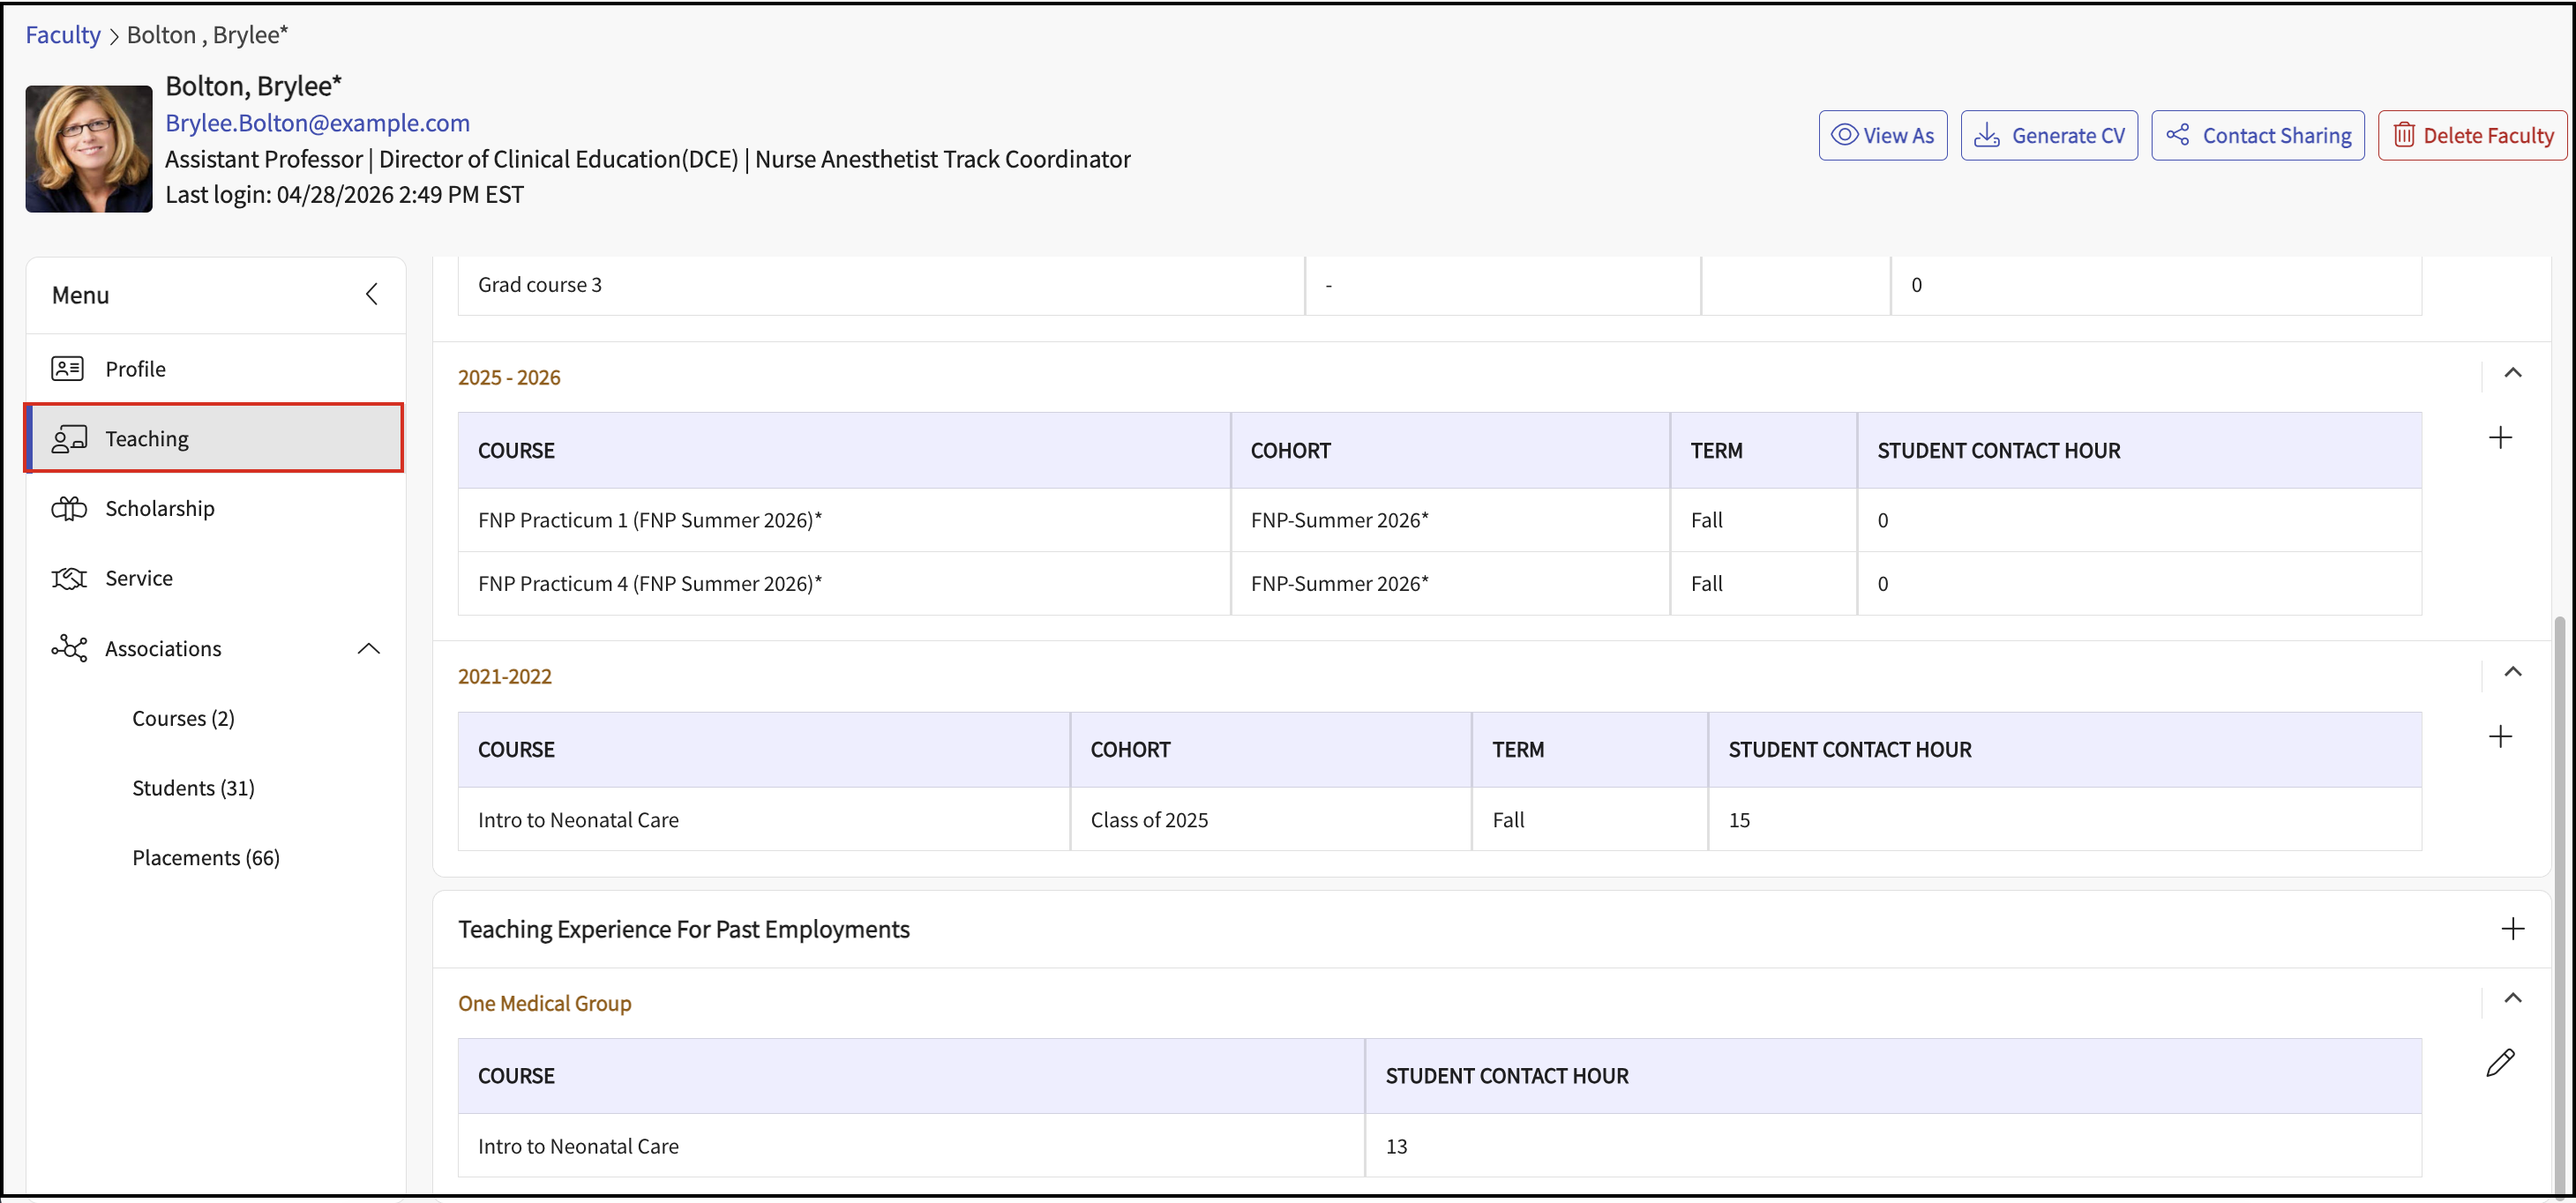Click the Service handshake icon
This screenshot has height=1203, width=2576.
(68, 579)
